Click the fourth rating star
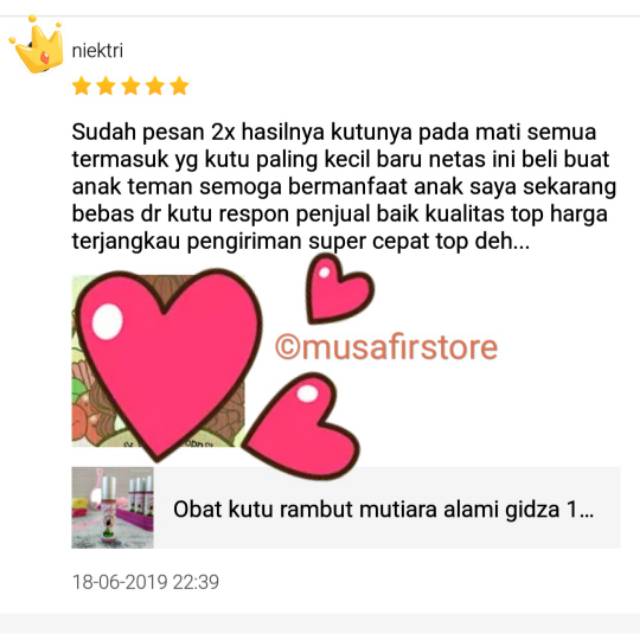The height and width of the screenshot is (640, 640). (155, 86)
